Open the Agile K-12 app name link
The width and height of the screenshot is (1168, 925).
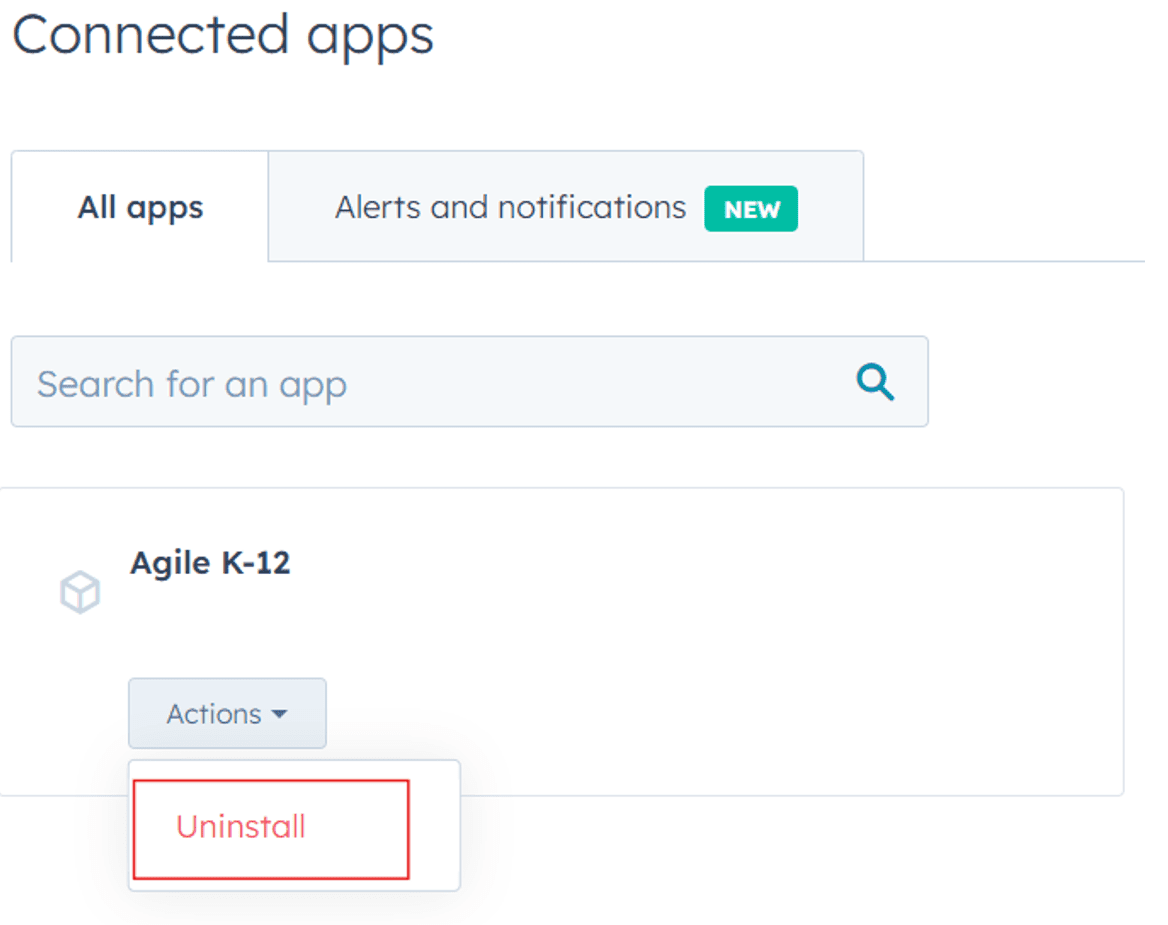click(210, 562)
